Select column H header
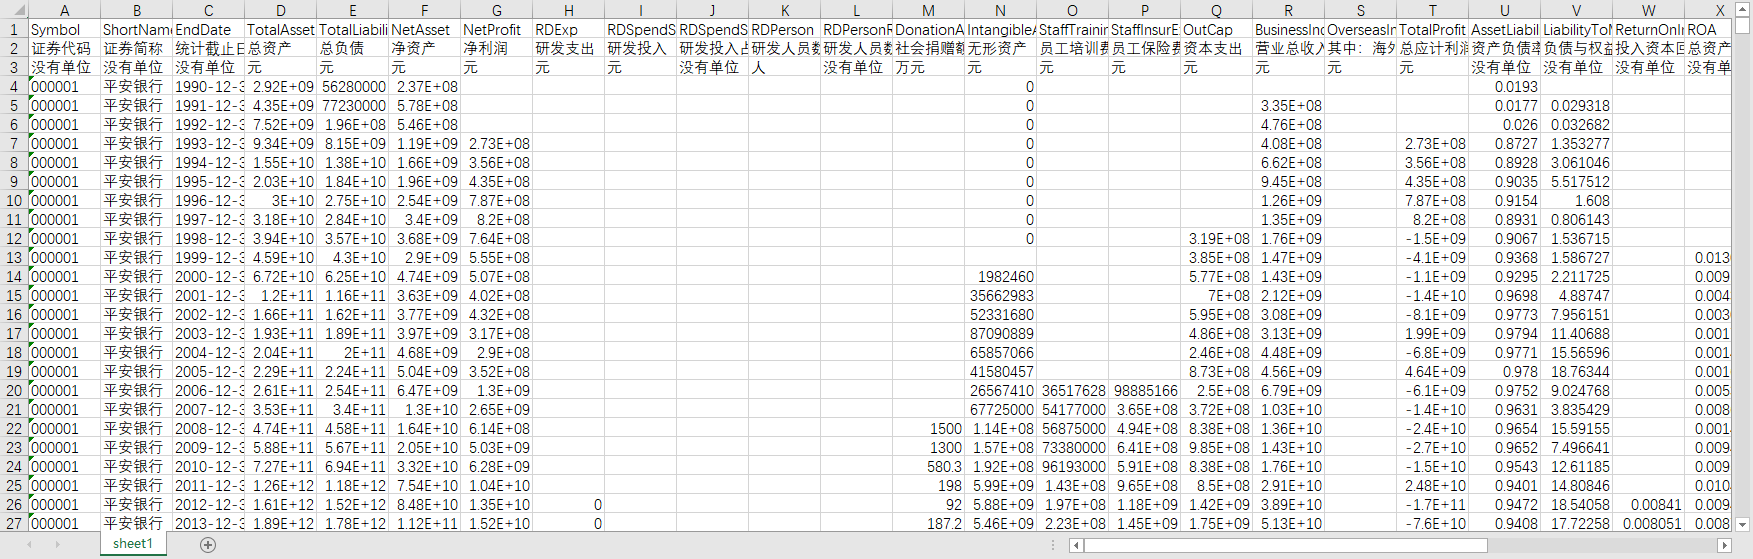 569,10
